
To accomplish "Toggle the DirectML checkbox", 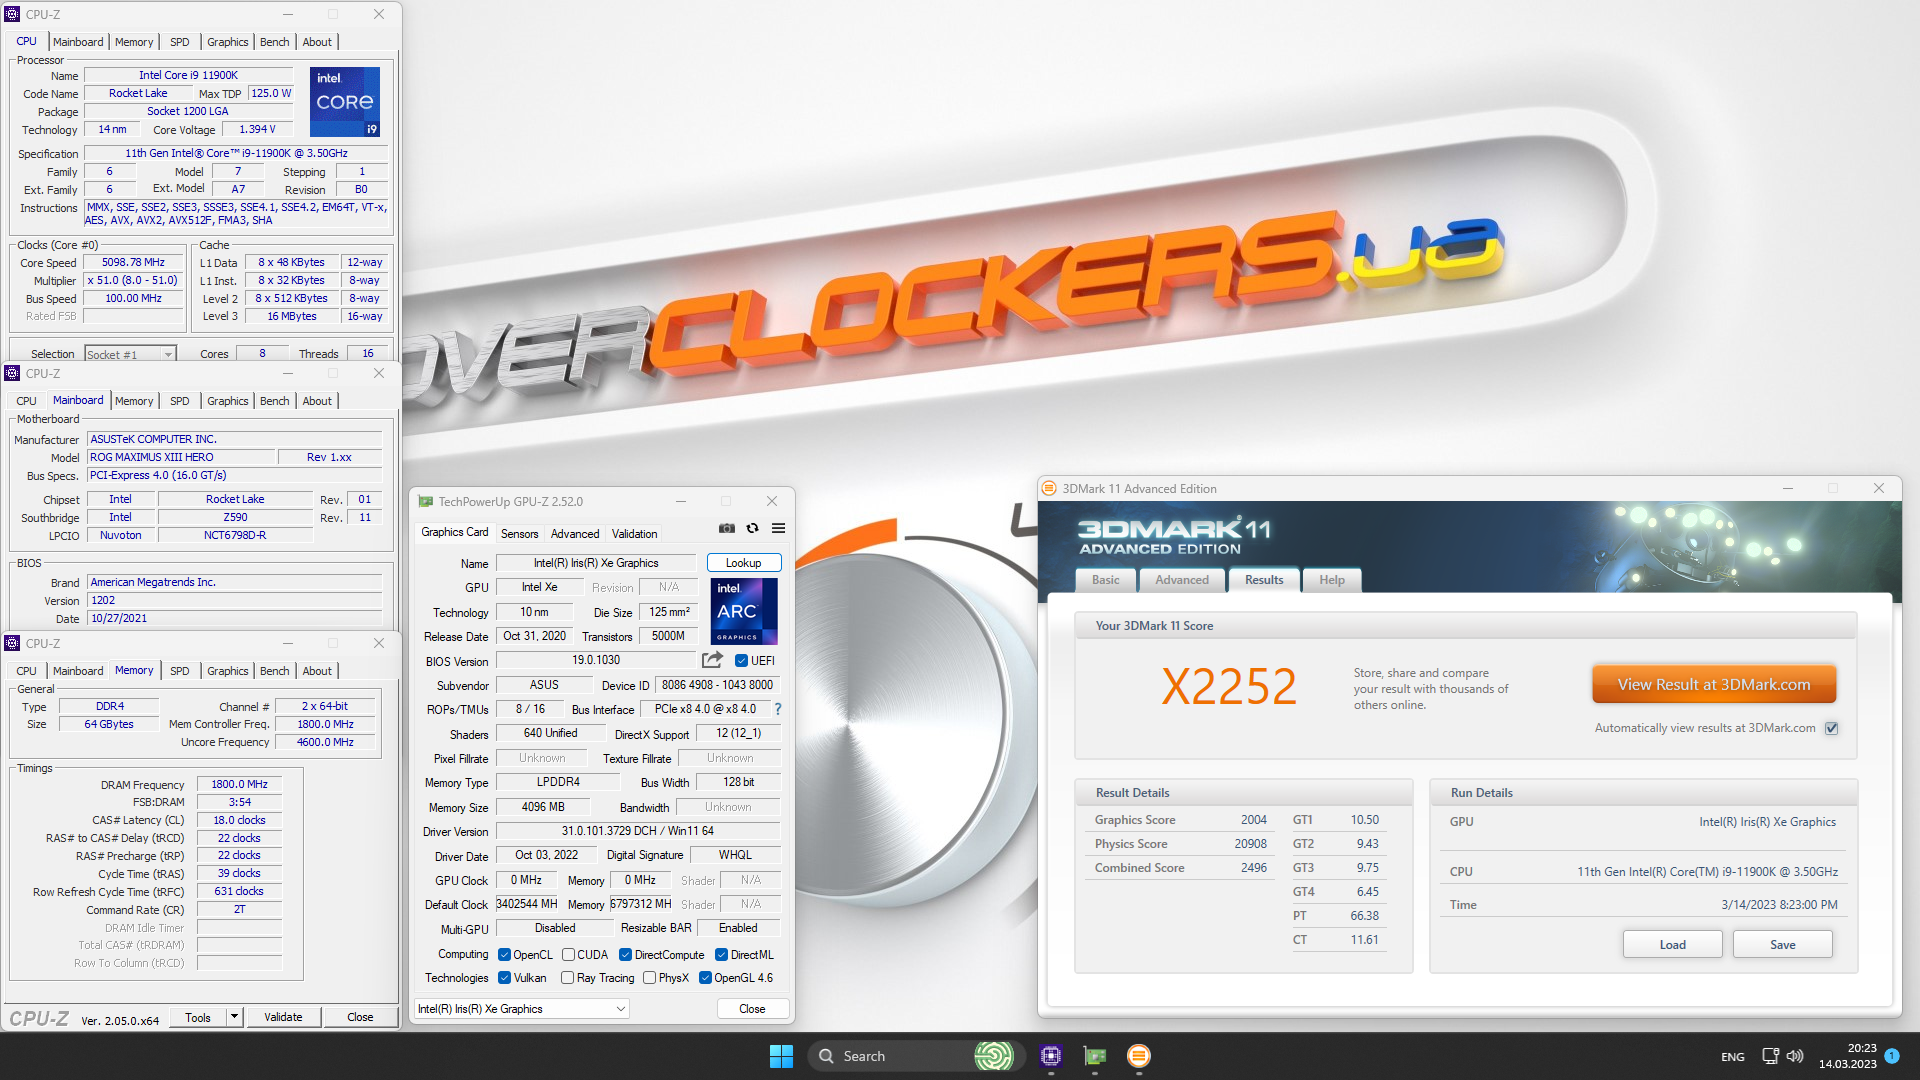I will pyautogui.click(x=721, y=955).
